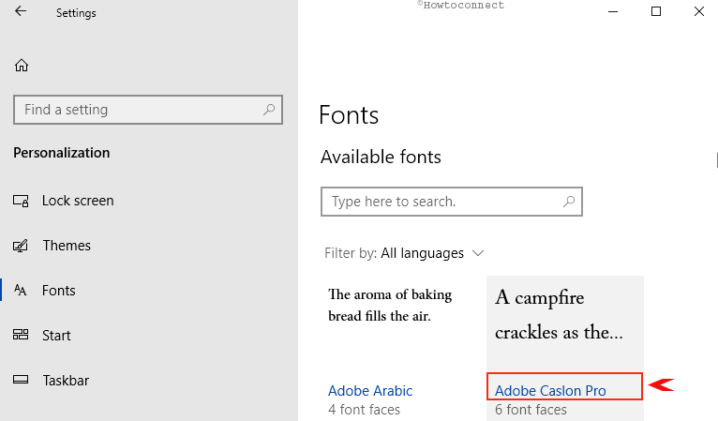Click the magnifier in font search box
Viewport: 718px width, 421px height.
coord(569,201)
